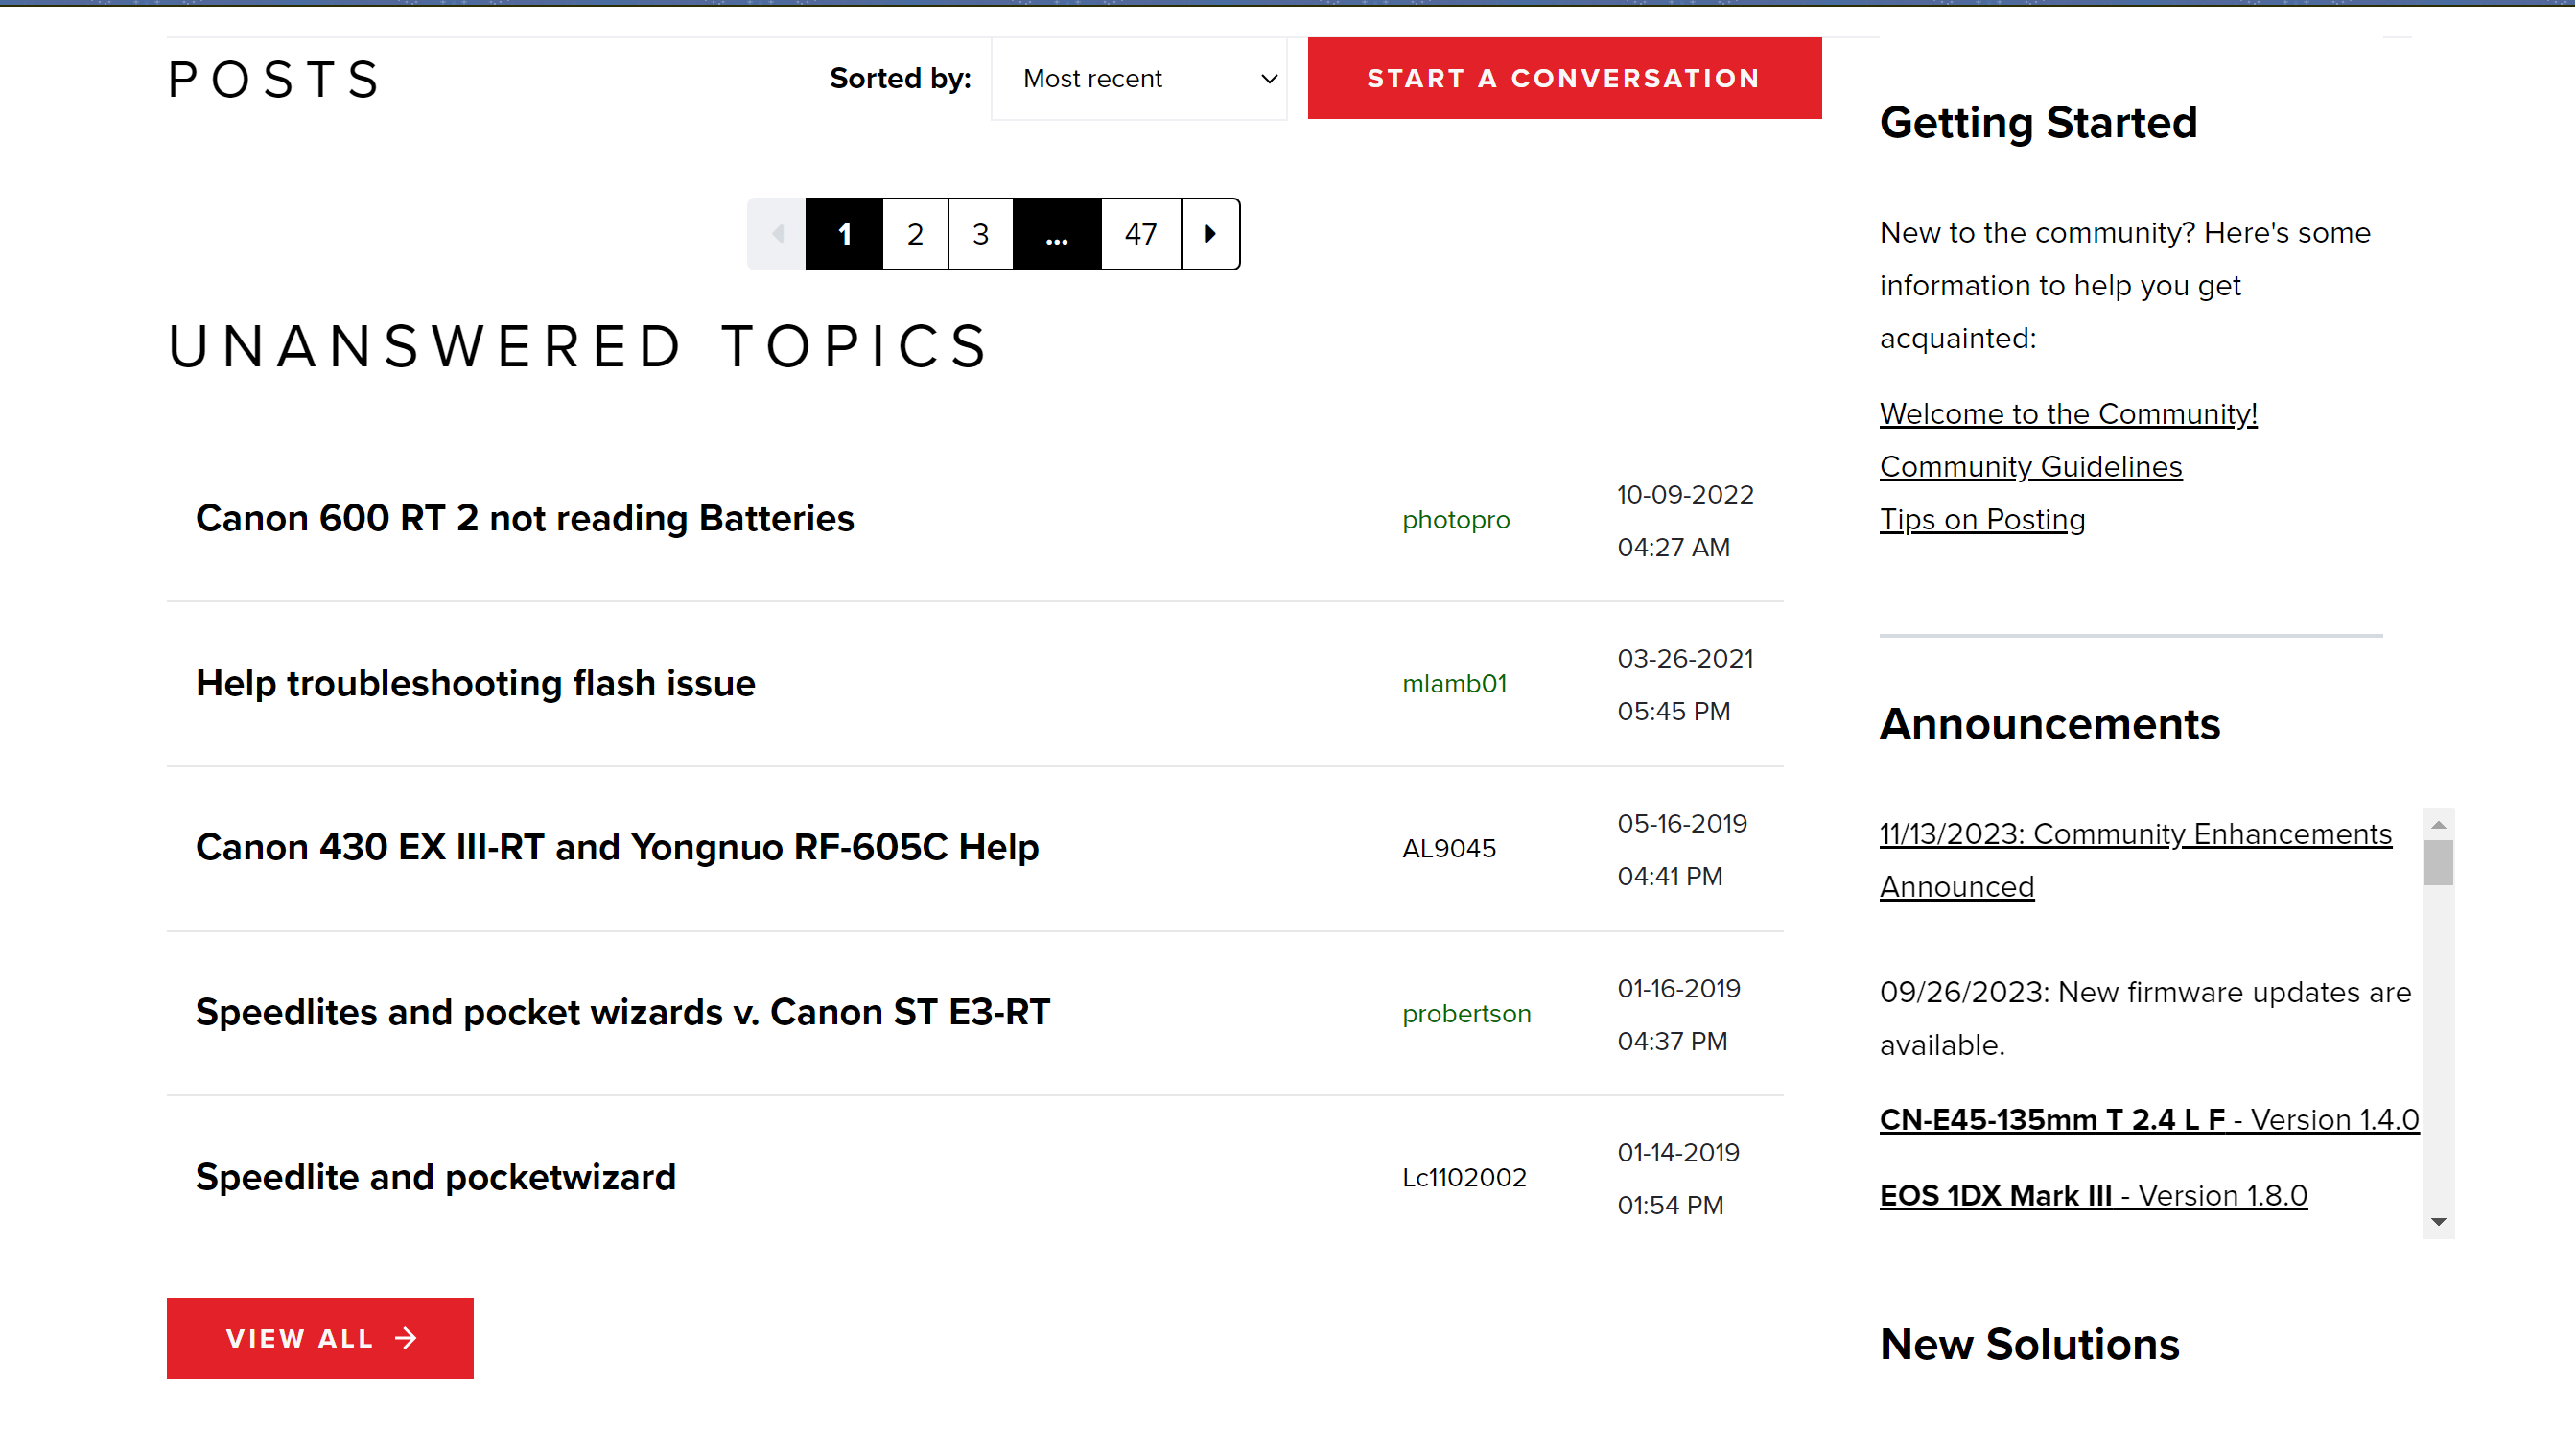Screen dimensions: 2576x1431
Task: Go to page 3 of posts
Action: (980, 234)
